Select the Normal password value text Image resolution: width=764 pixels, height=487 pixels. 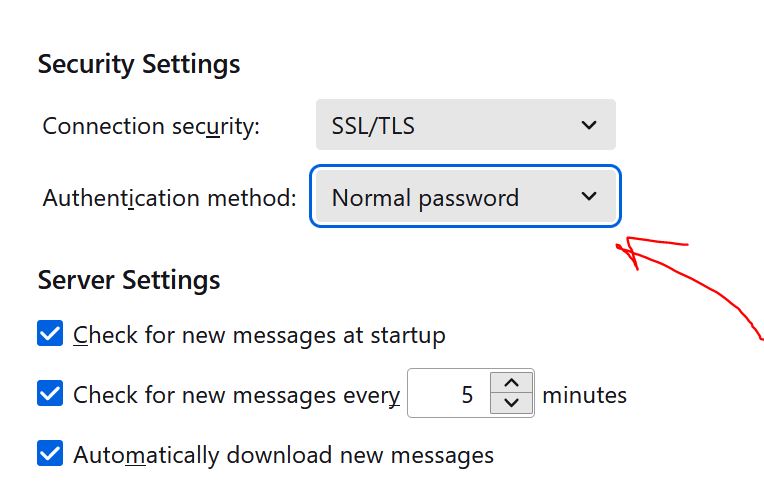coord(425,198)
